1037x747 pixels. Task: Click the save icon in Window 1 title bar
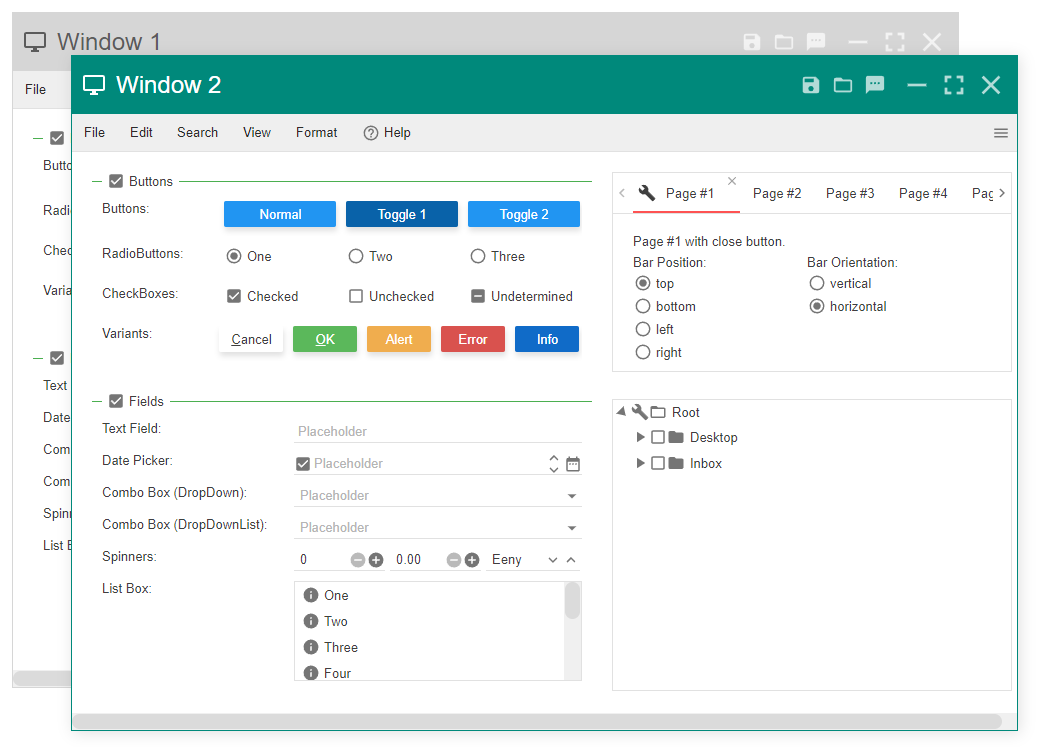752,42
